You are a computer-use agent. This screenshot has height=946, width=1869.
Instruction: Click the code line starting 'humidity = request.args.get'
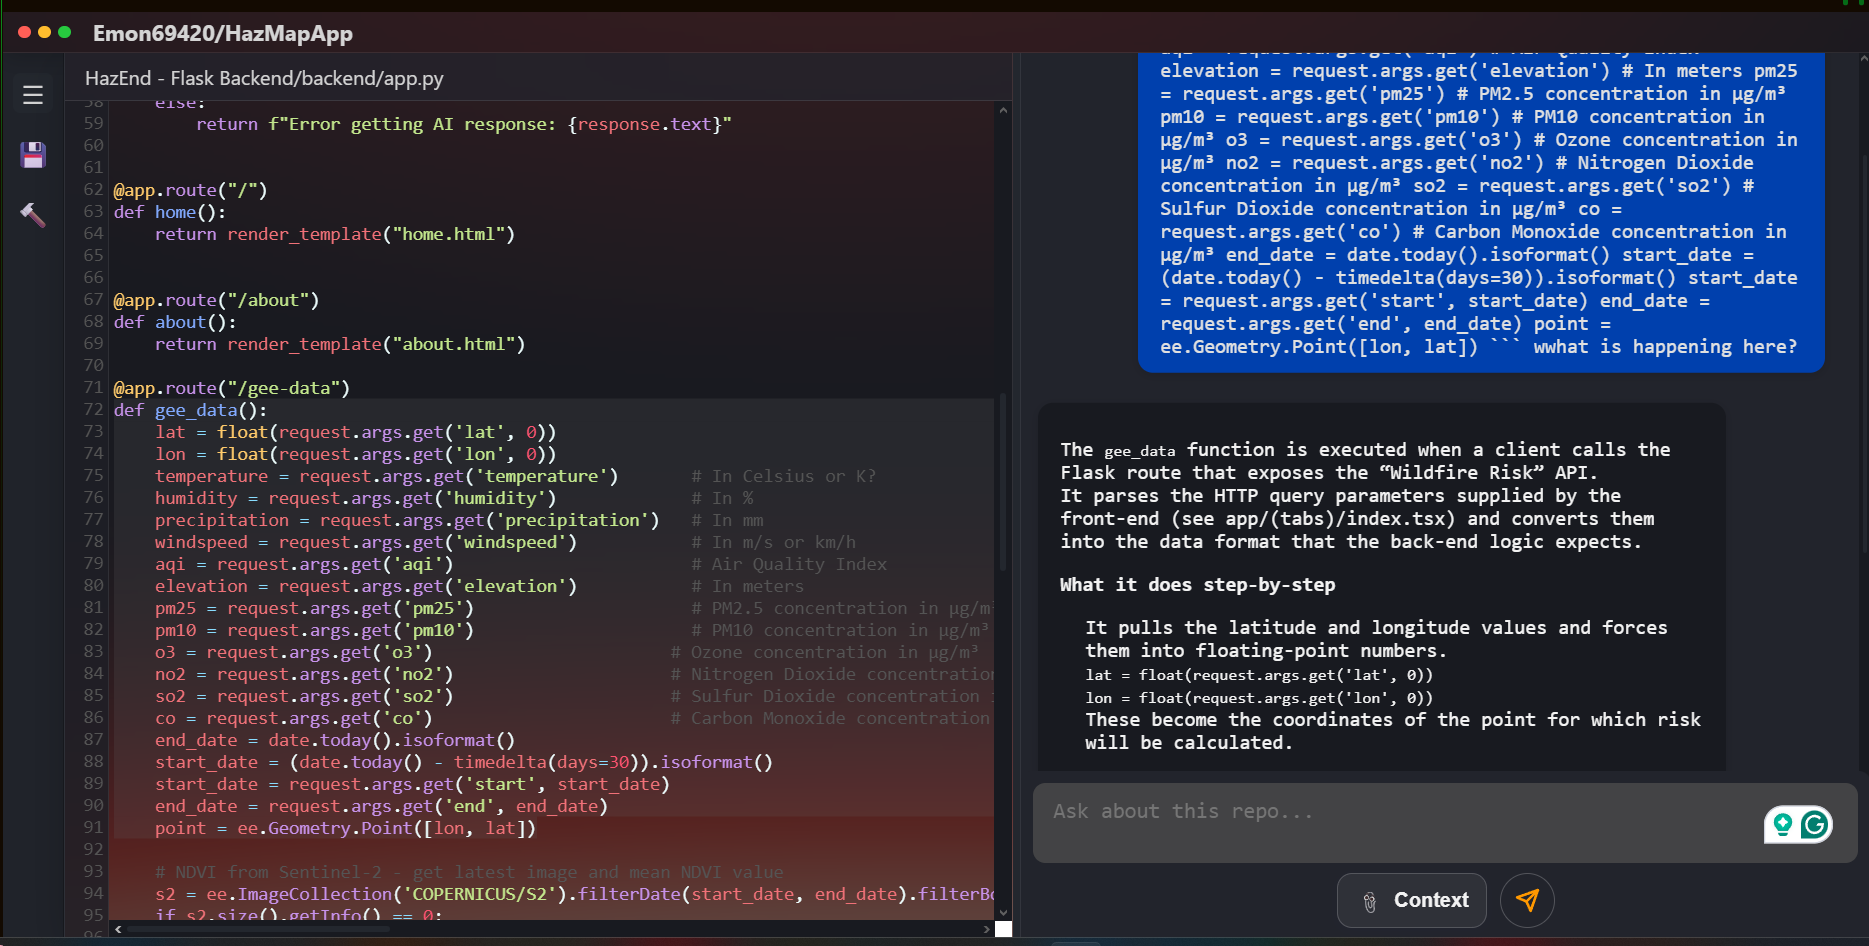tap(355, 498)
